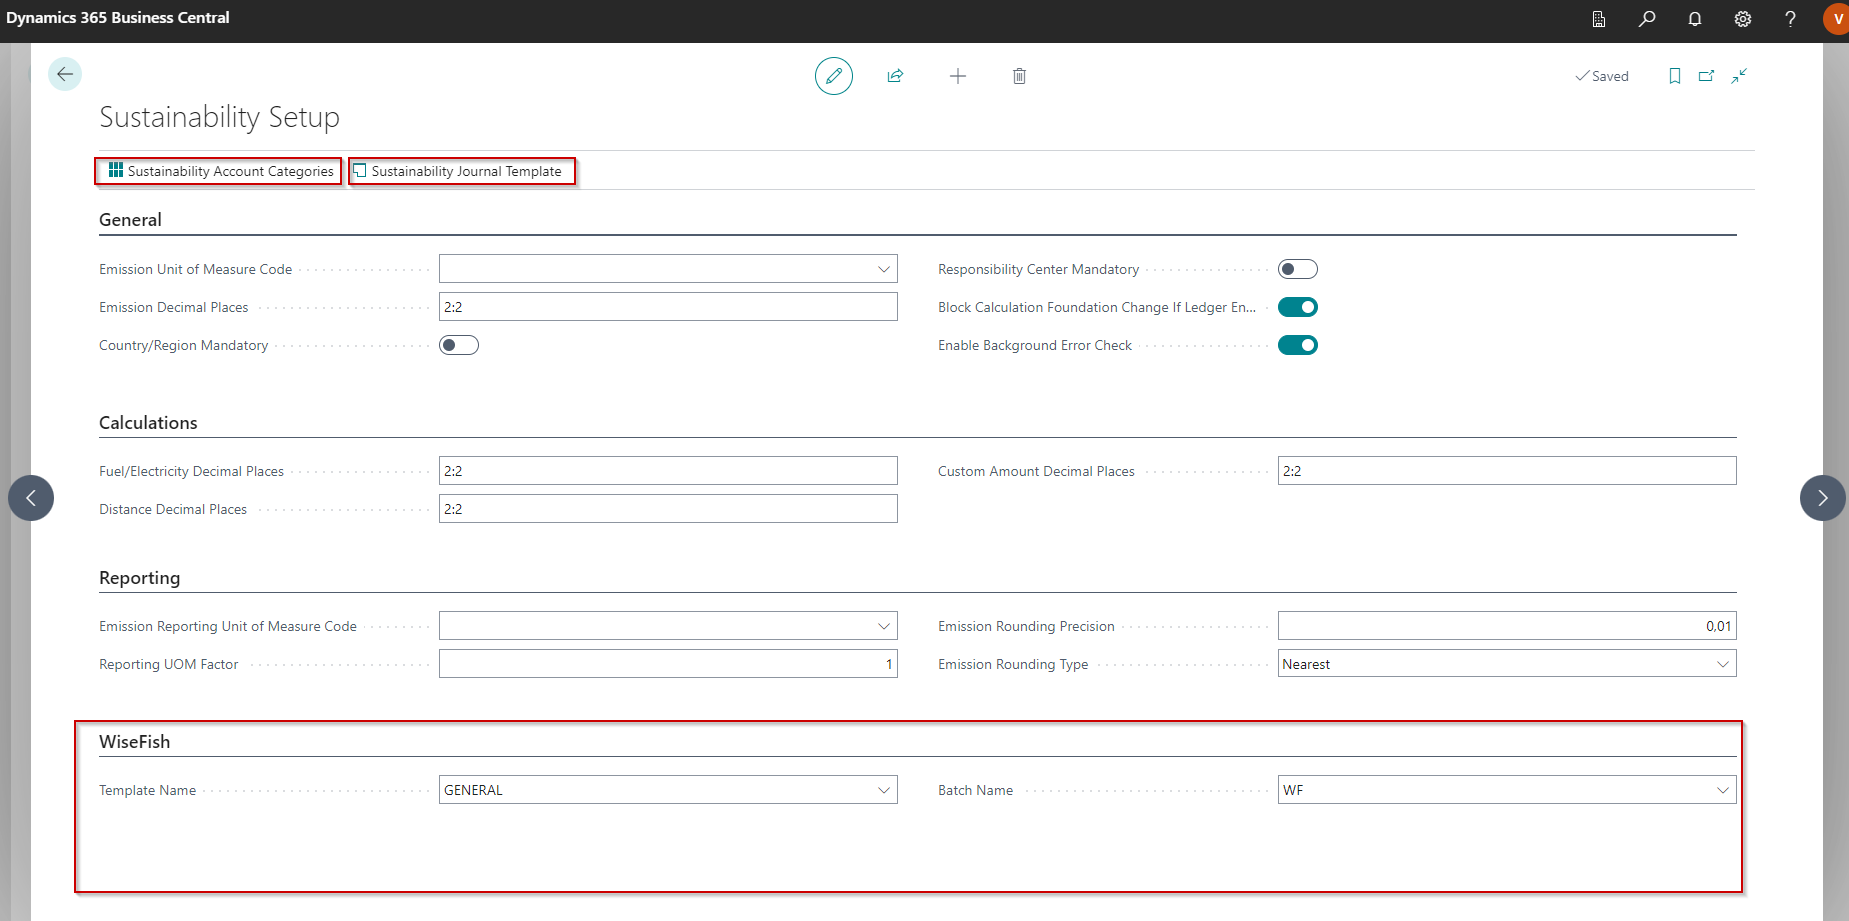Image resolution: width=1849 pixels, height=921 pixels.
Task: Click the trash delete icon
Action: [1019, 76]
